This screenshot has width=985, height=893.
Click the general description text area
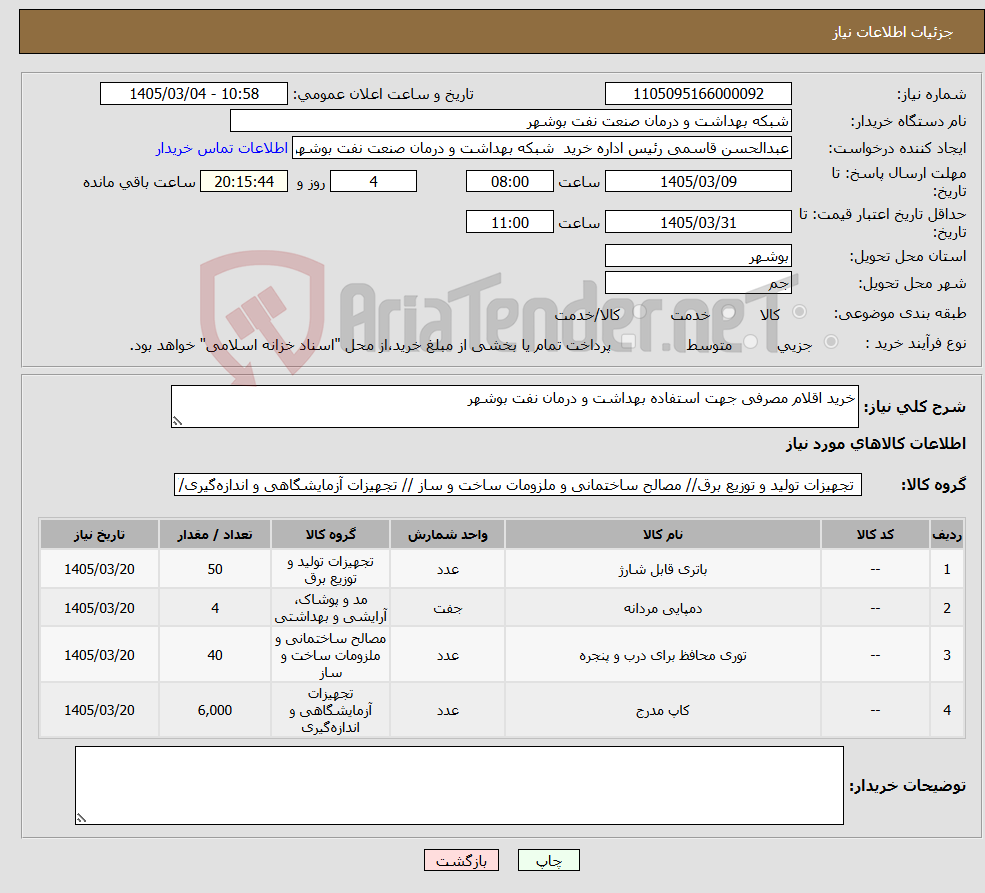point(514,406)
